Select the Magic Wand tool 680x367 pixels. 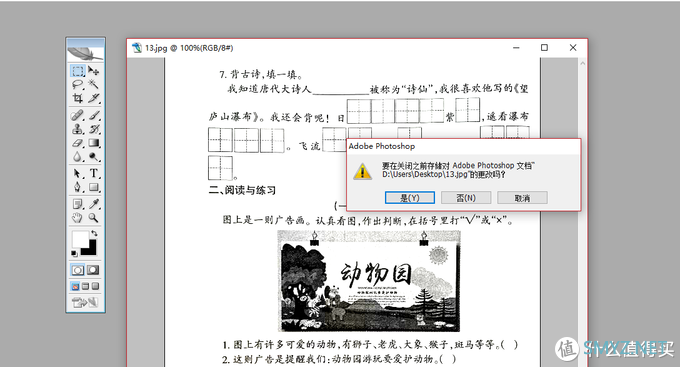(x=94, y=85)
